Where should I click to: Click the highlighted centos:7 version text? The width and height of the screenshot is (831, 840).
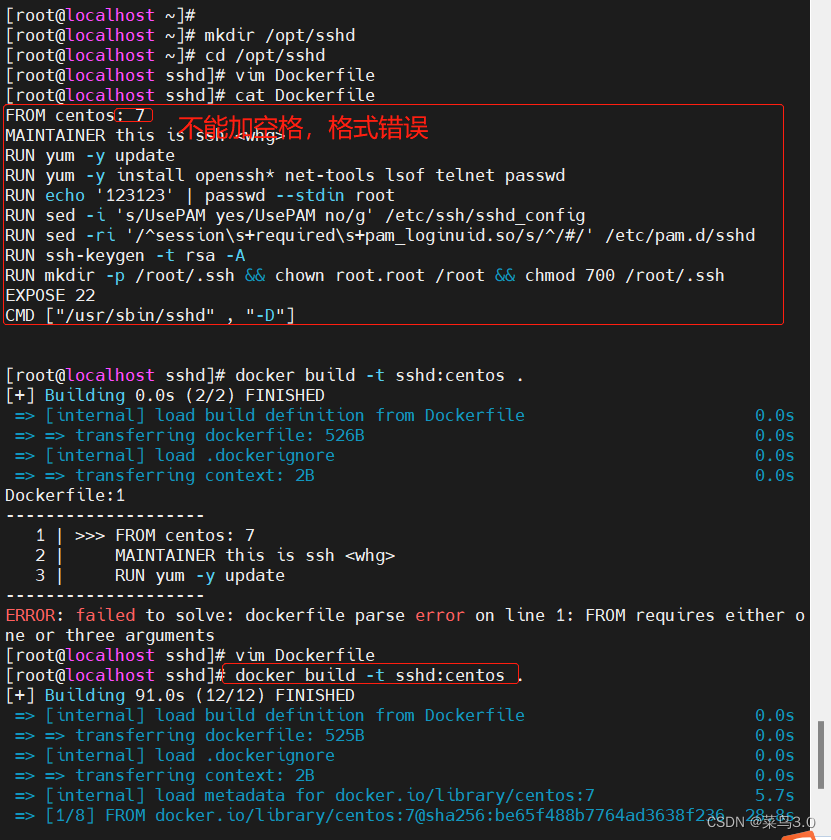click(x=132, y=115)
